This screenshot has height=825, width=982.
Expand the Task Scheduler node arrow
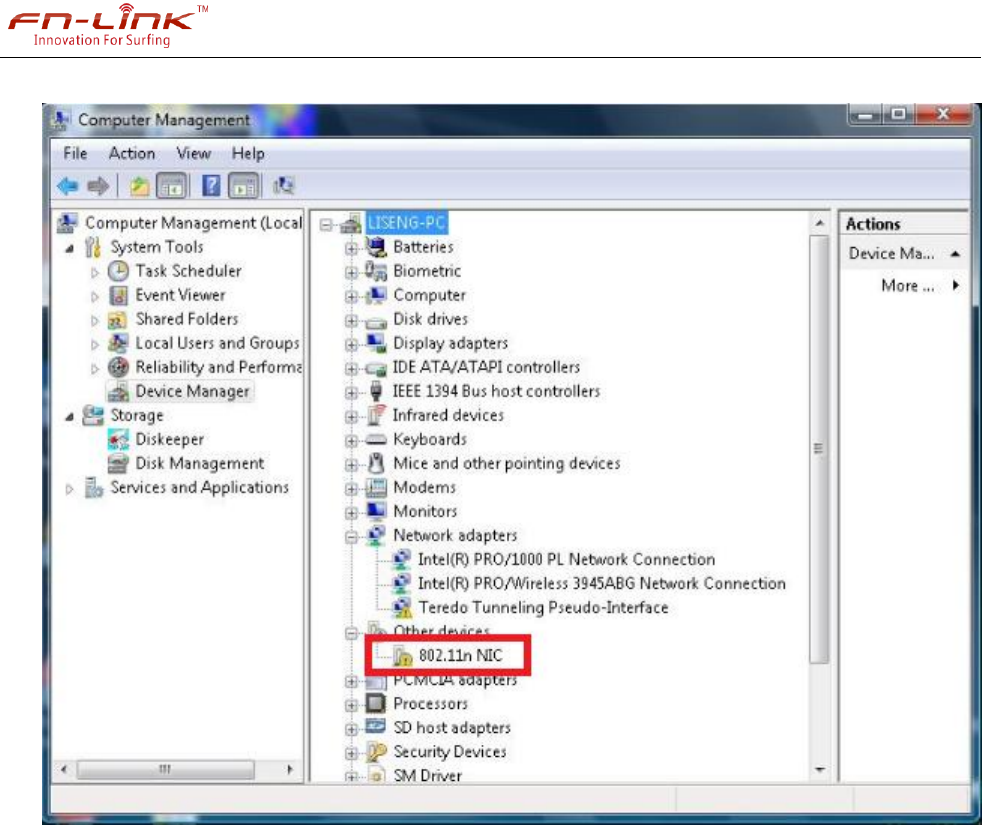[x=95, y=272]
